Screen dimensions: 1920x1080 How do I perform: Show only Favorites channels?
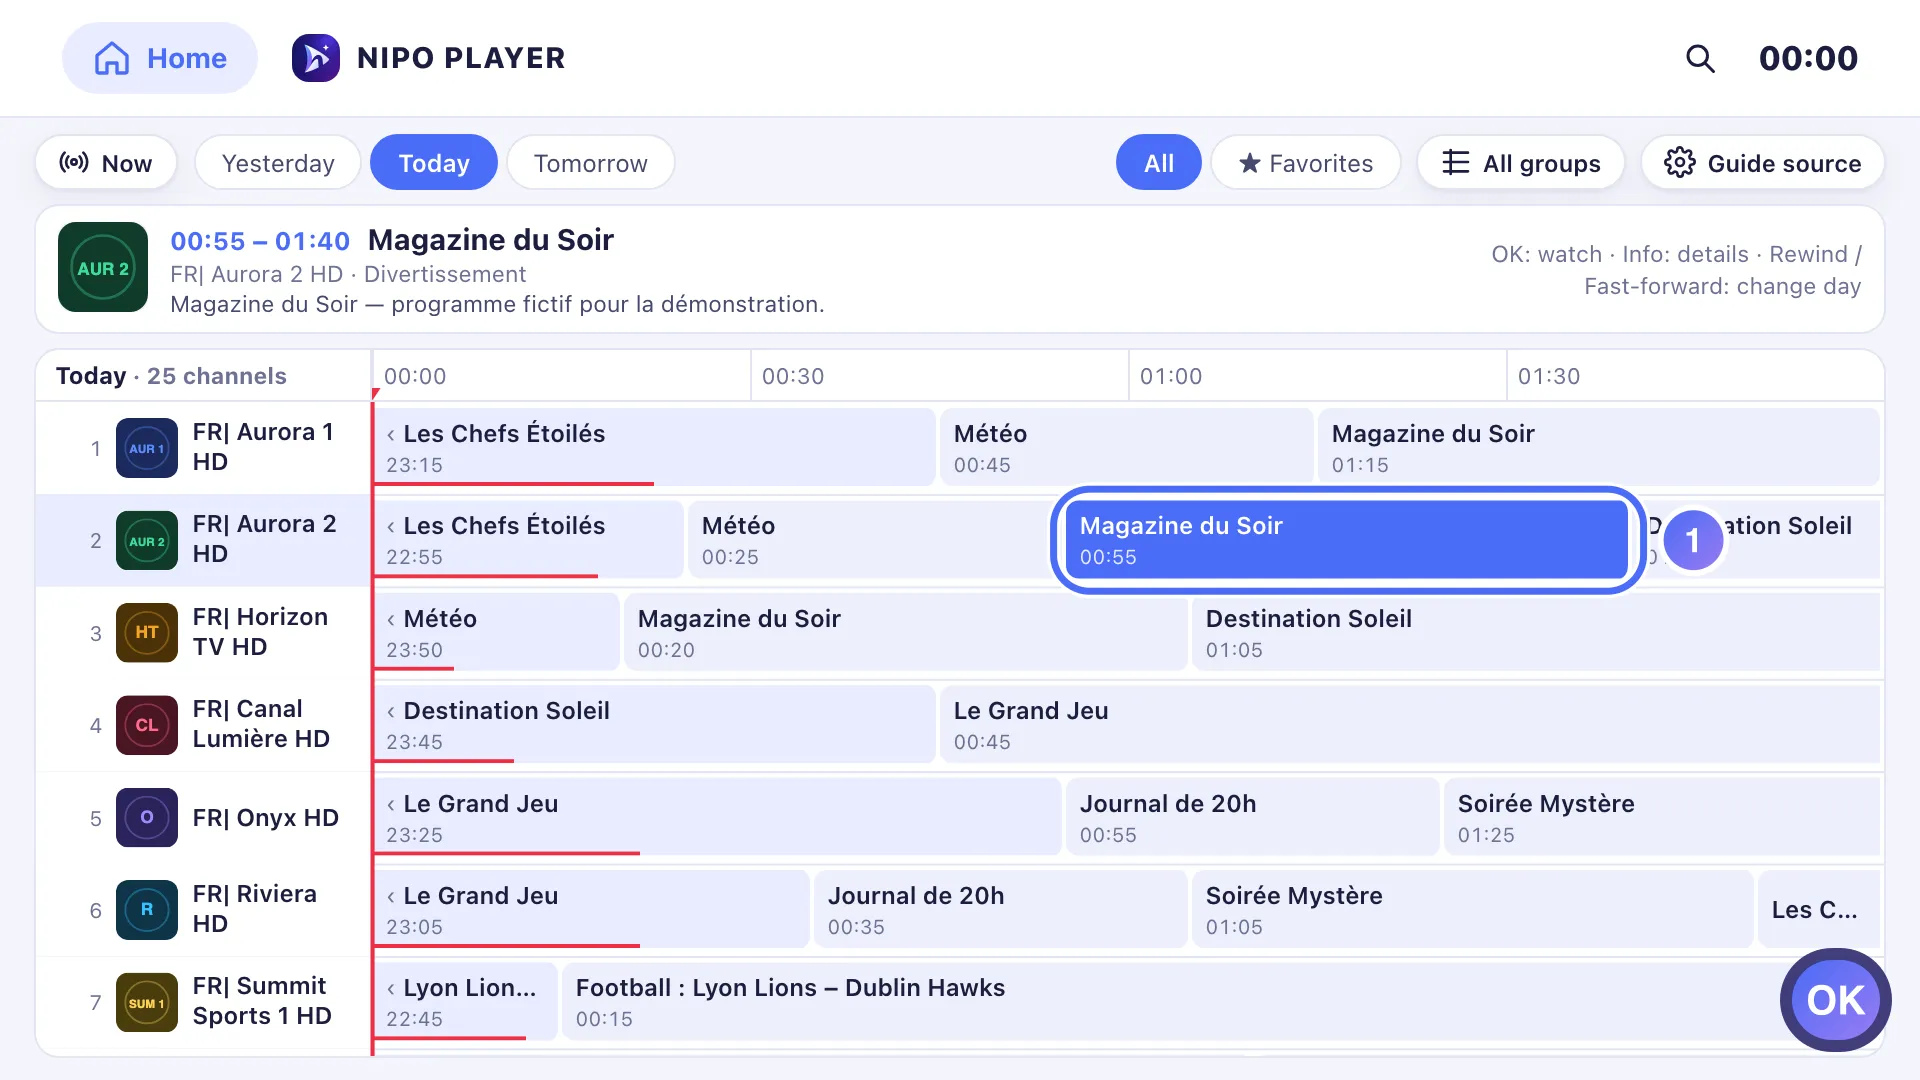pyautogui.click(x=1306, y=163)
